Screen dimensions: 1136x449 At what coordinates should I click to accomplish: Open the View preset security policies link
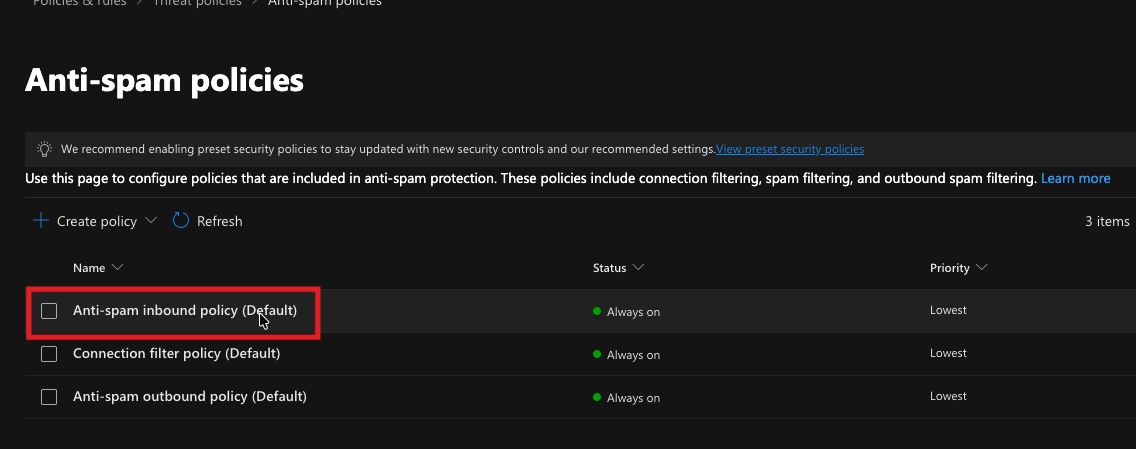coord(789,149)
